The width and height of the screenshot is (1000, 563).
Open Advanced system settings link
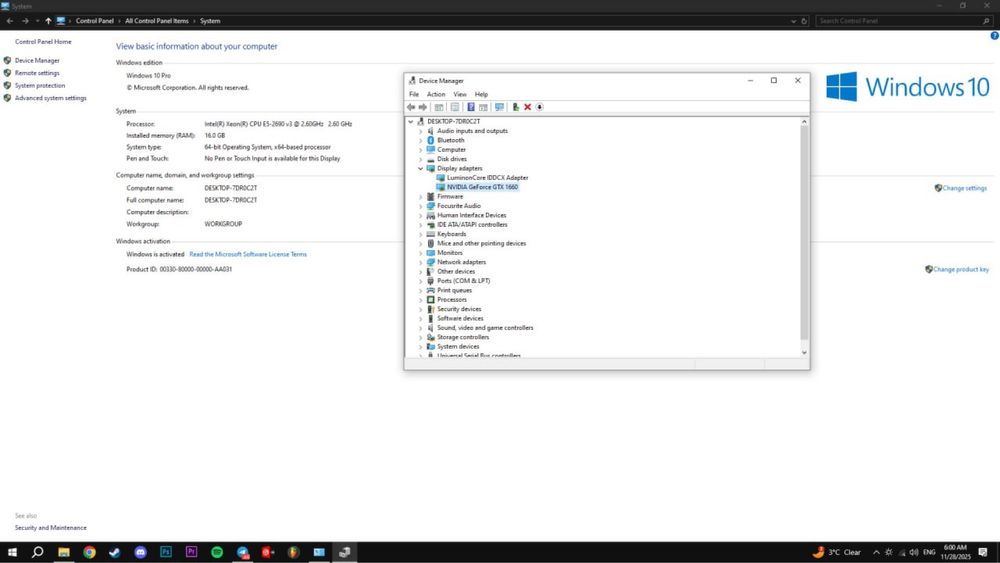pyautogui.click(x=50, y=98)
